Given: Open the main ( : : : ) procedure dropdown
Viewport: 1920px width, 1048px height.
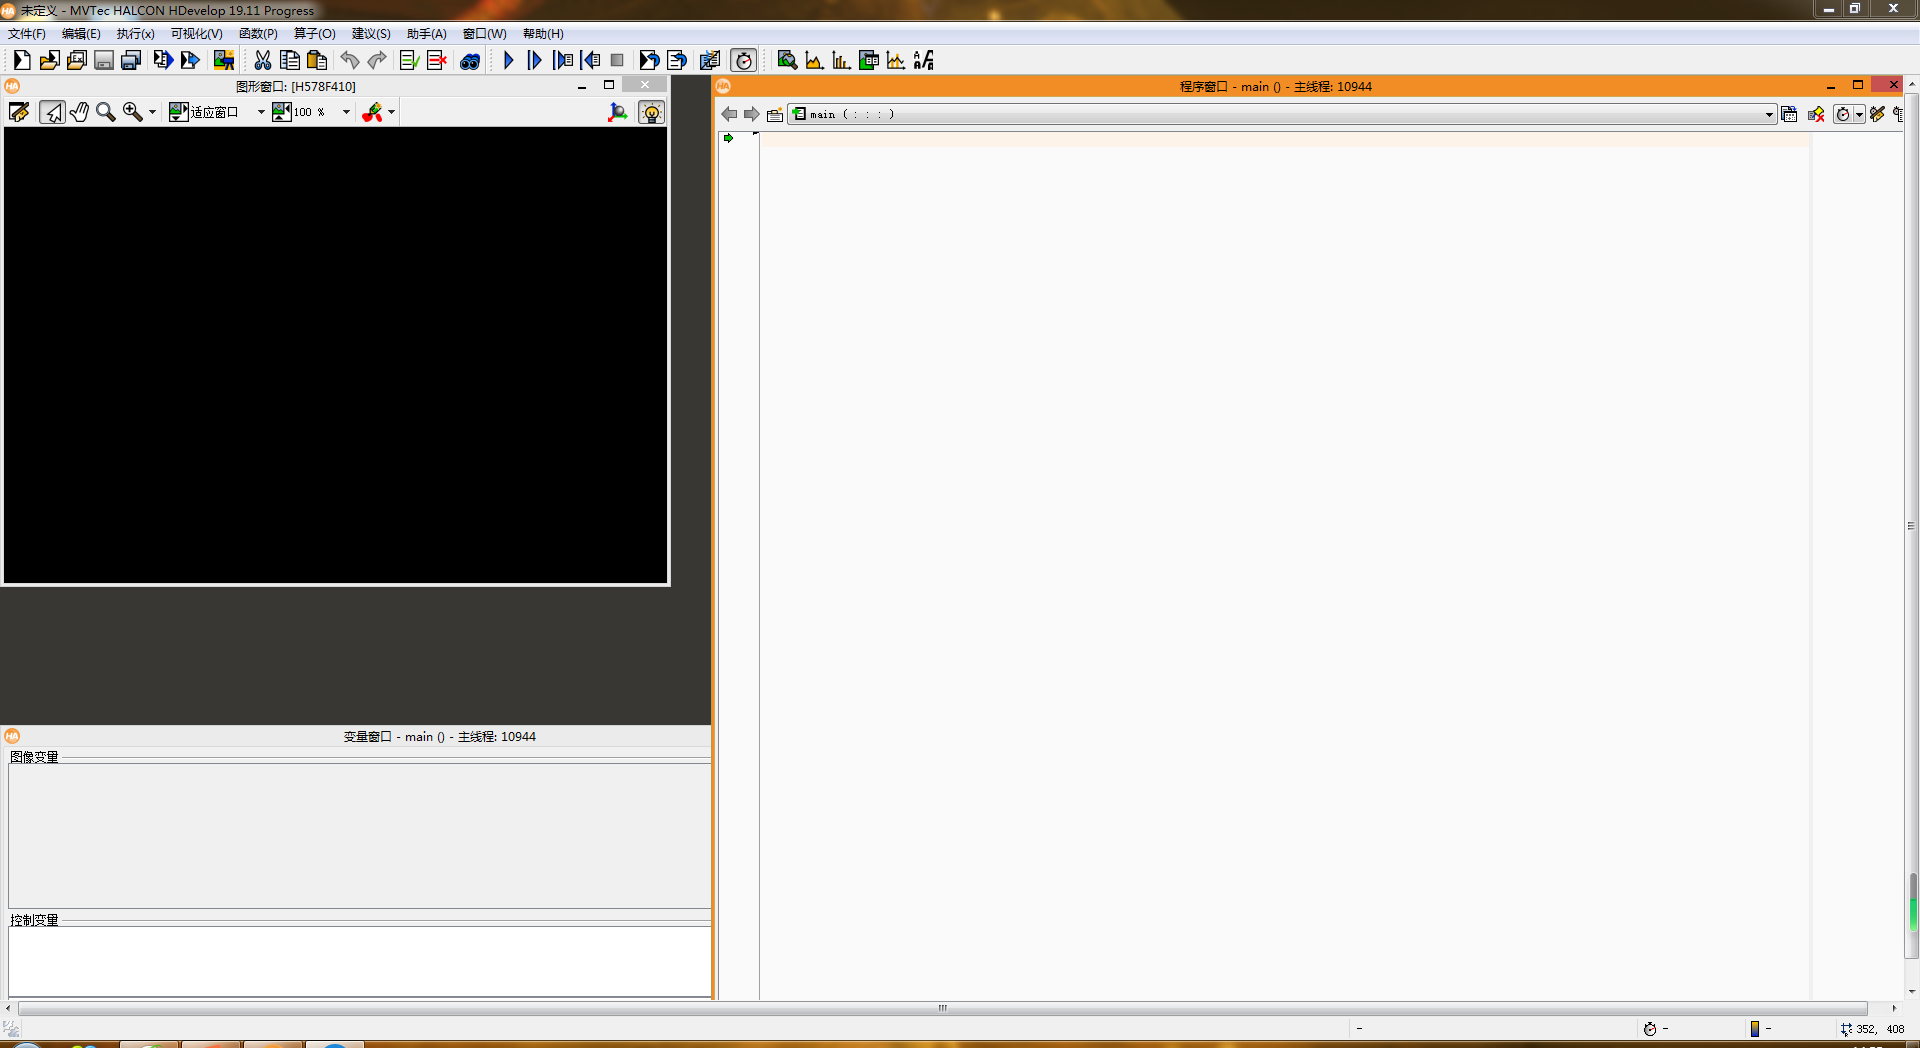Looking at the screenshot, I should click(1282, 114).
